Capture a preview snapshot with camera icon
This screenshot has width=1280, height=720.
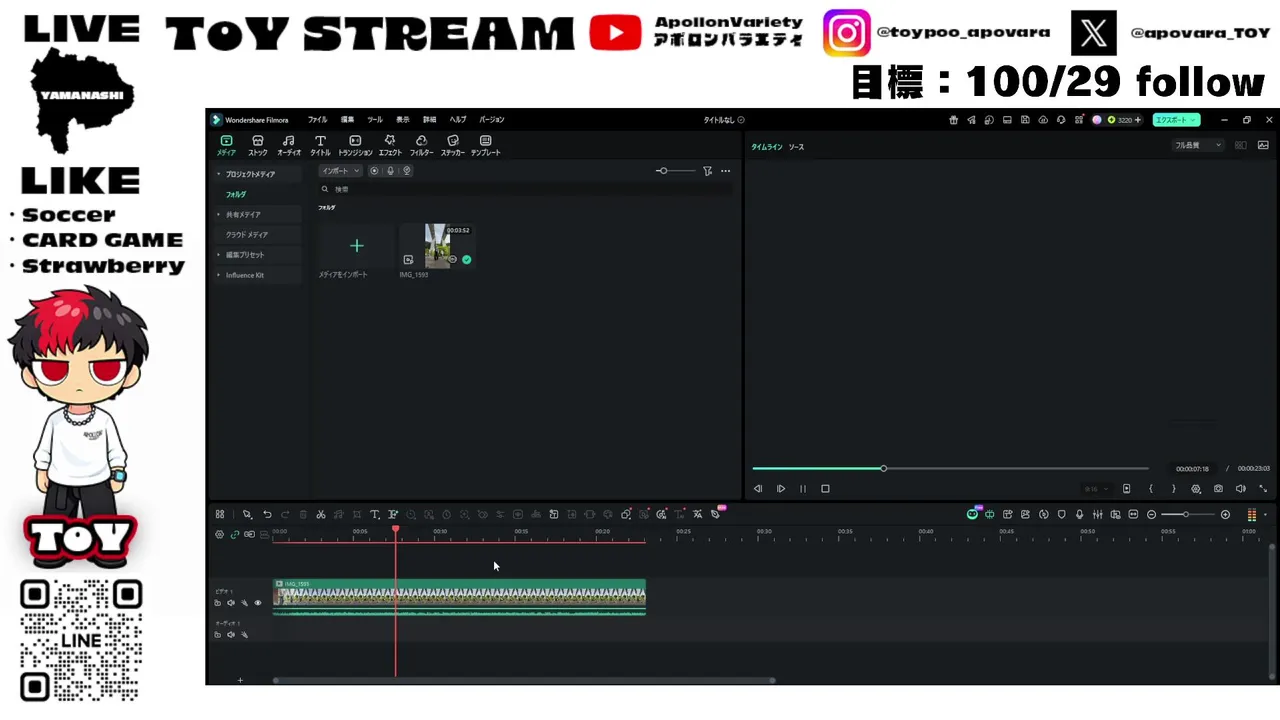[x=1218, y=489]
